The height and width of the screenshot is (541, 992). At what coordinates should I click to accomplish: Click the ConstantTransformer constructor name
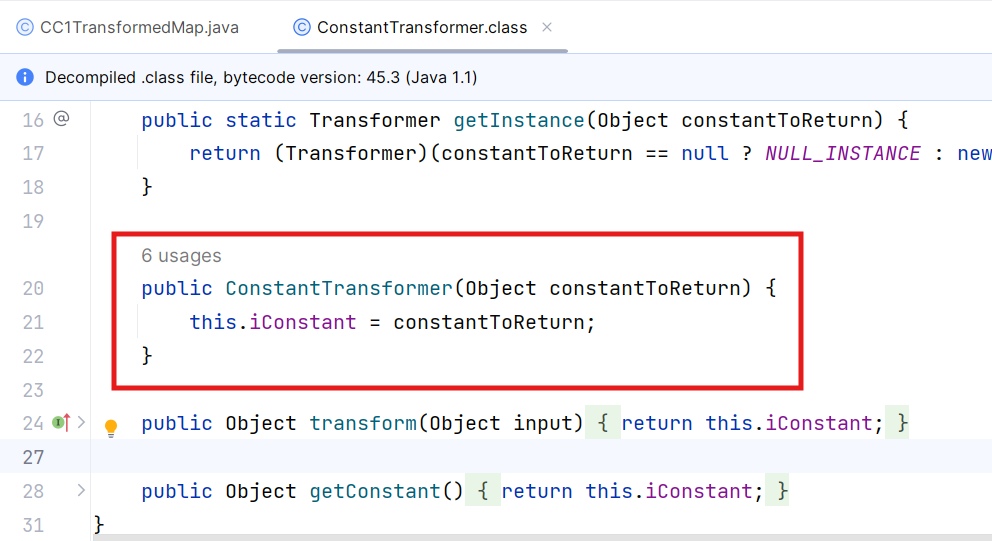pos(339,289)
